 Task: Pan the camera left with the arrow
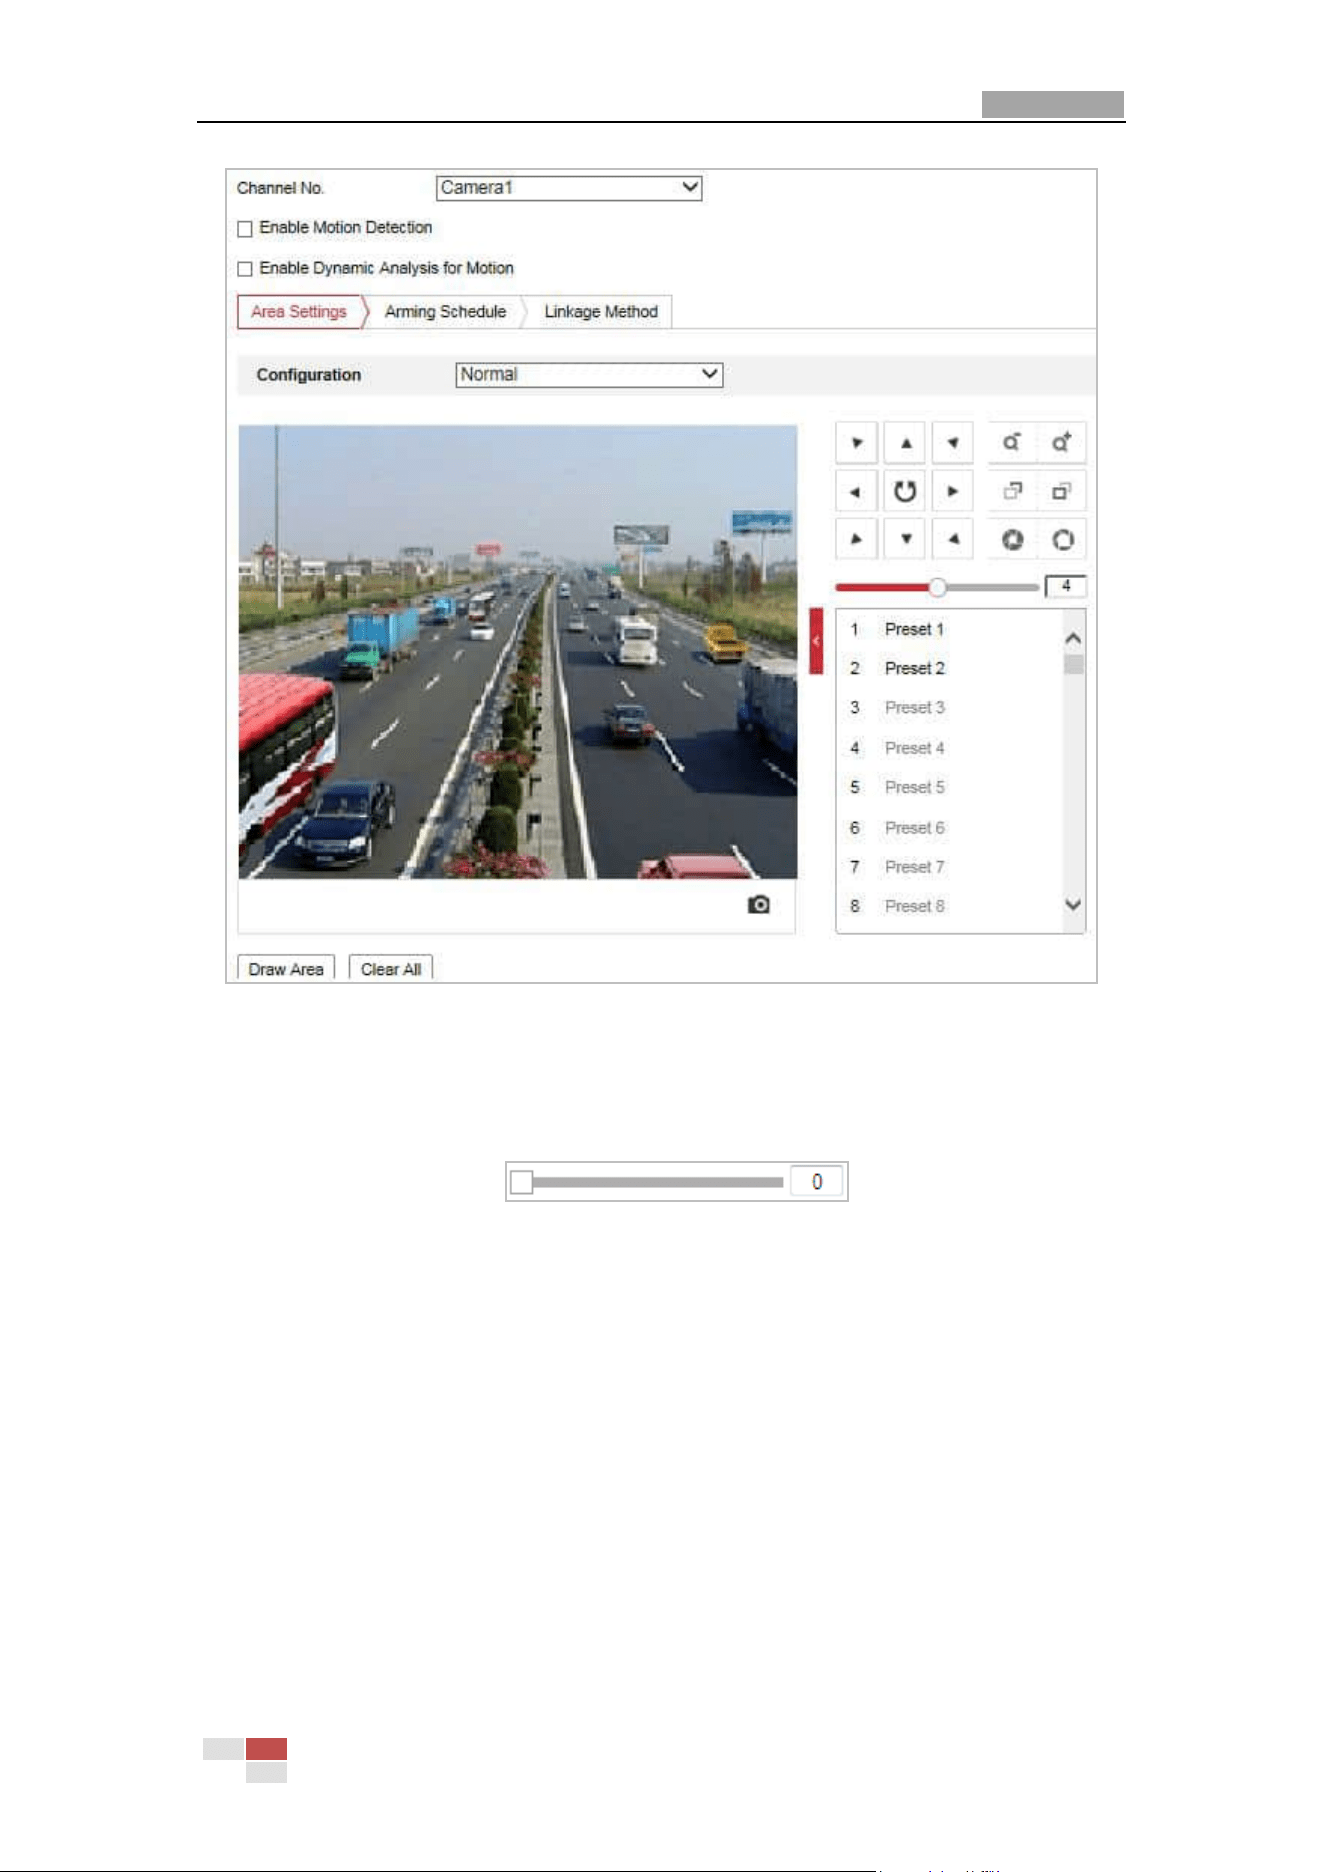click(856, 491)
